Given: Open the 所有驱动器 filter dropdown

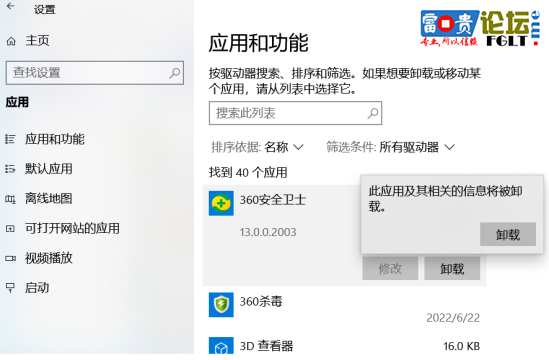Looking at the screenshot, I should point(417,147).
